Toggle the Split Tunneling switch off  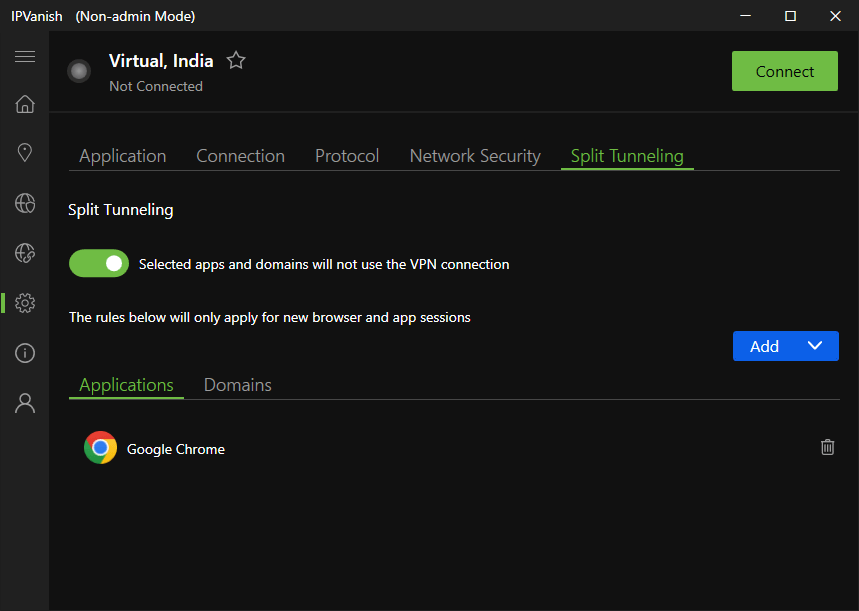[x=99, y=264]
